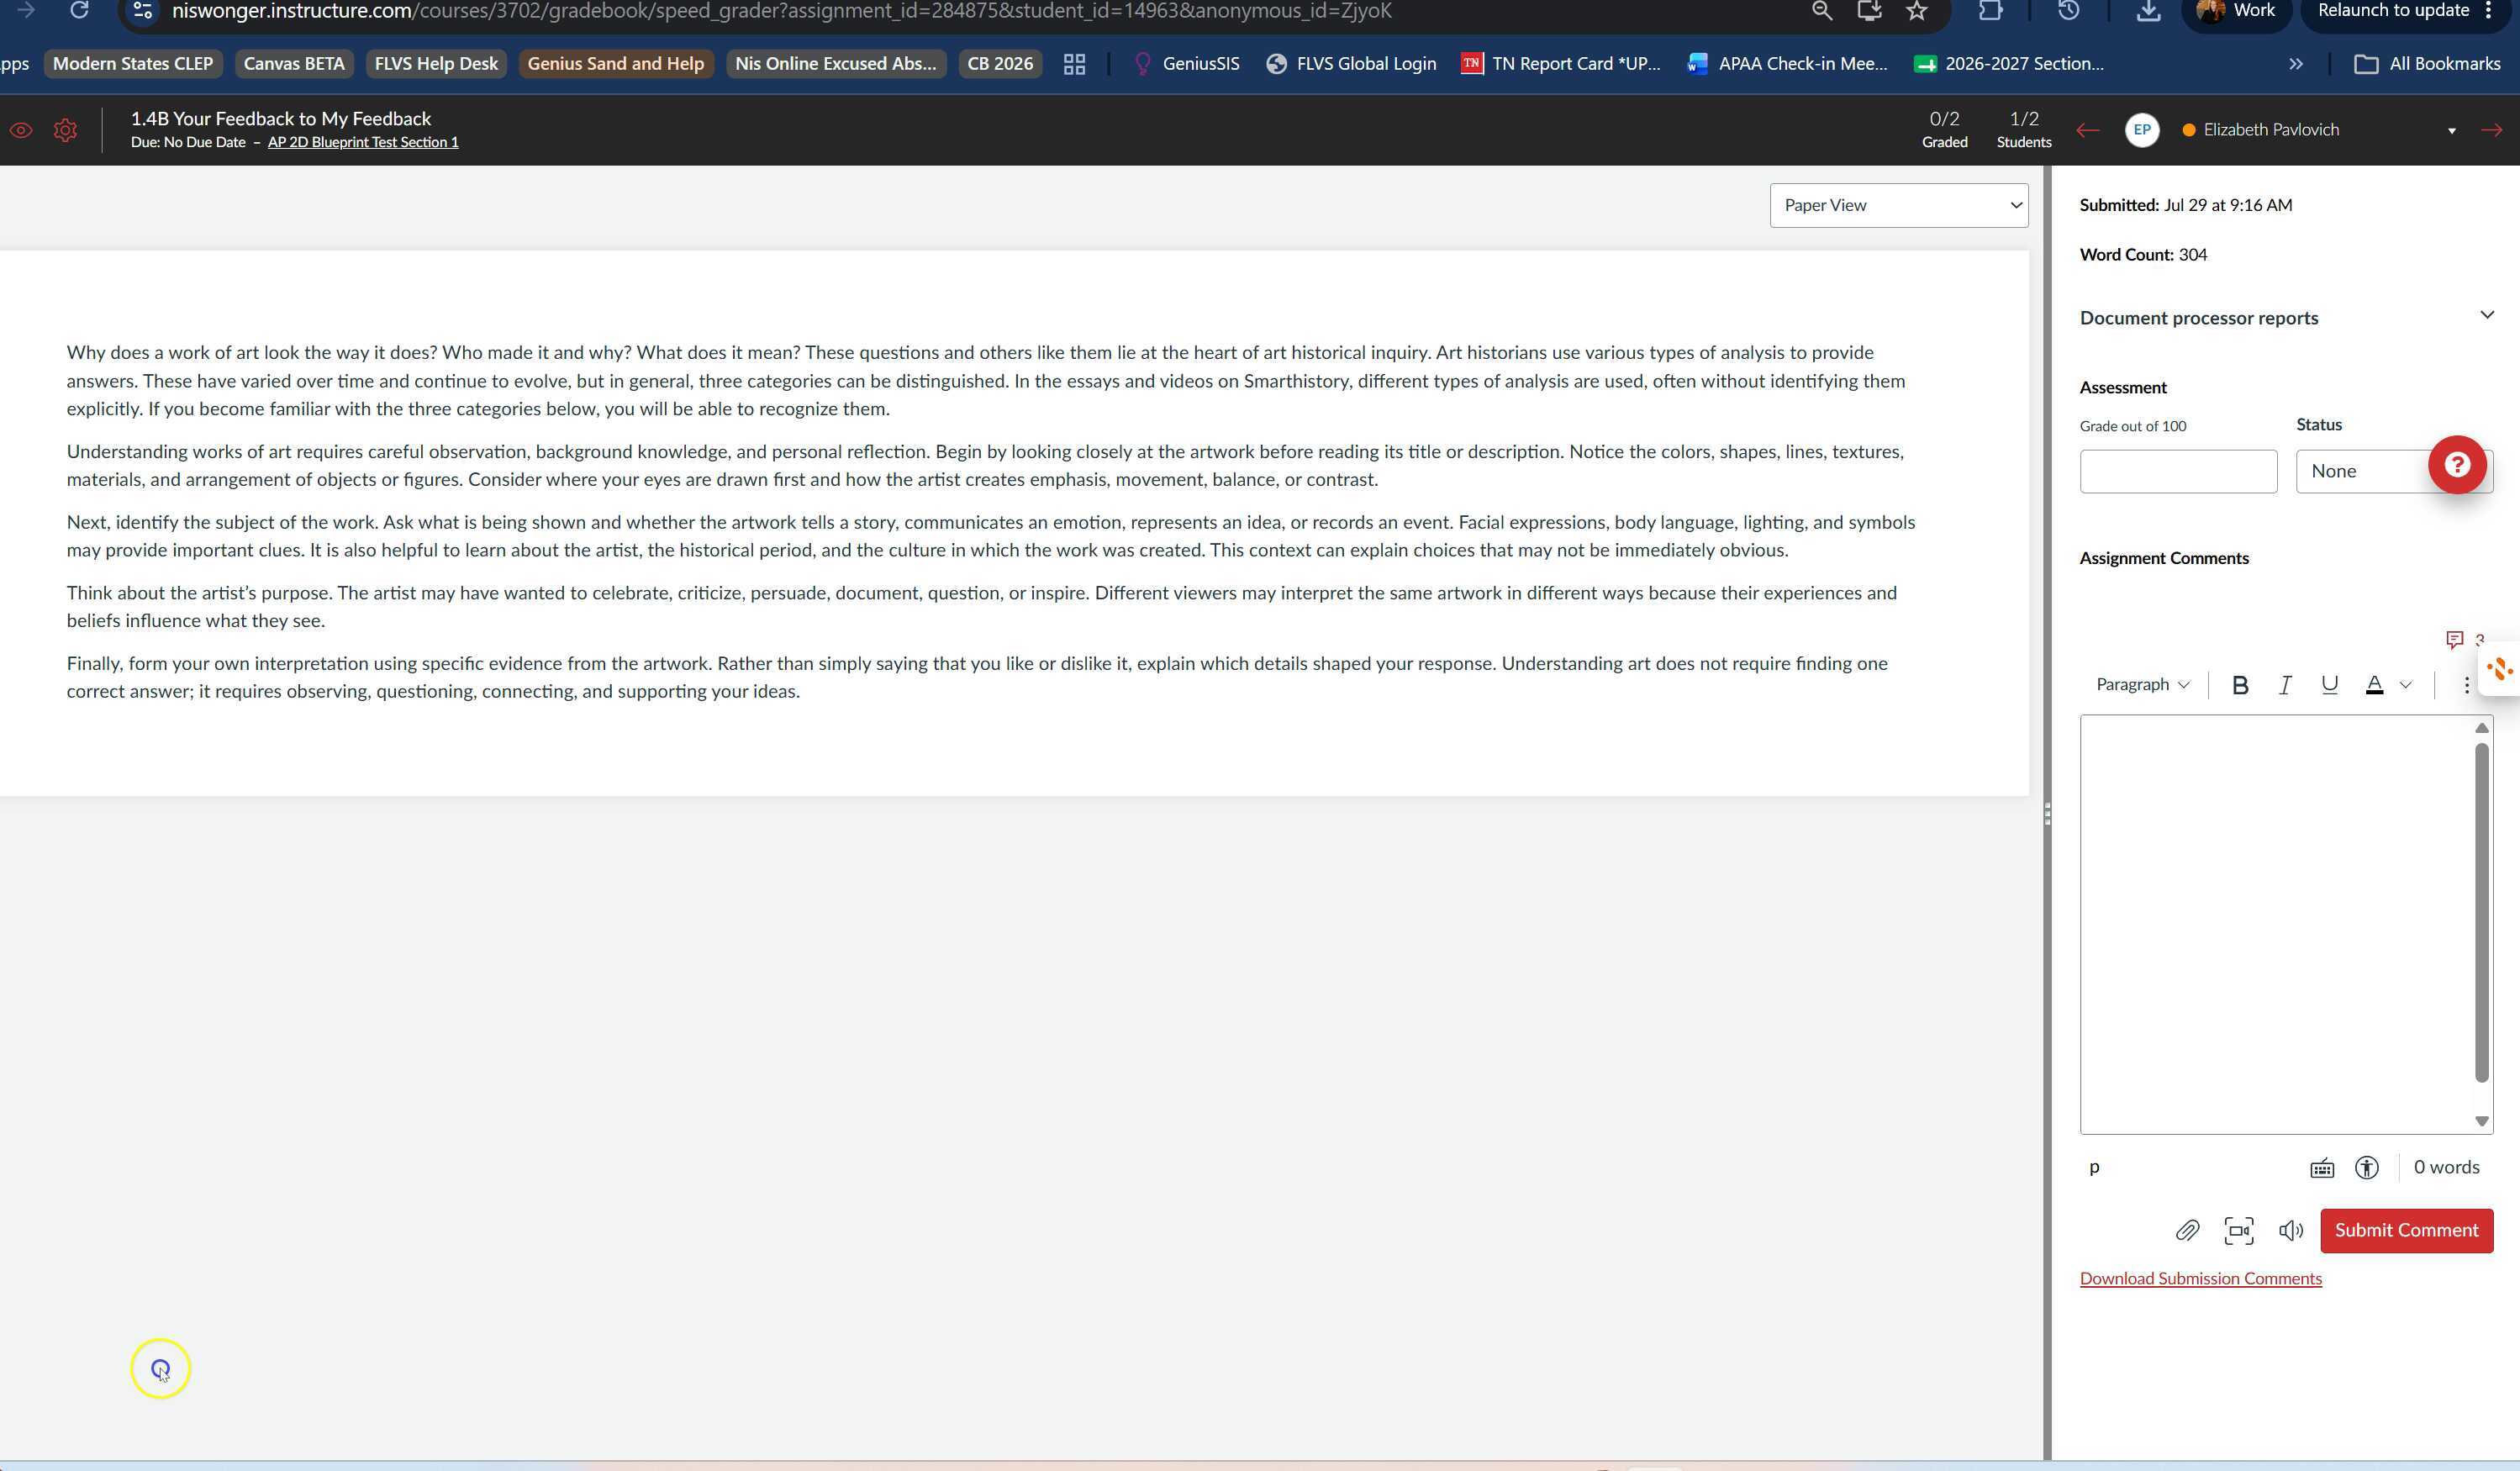Open AP 2D Blueprint Test Section 1 link
This screenshot has height=1471, width=2520.
tap(363, 143)
